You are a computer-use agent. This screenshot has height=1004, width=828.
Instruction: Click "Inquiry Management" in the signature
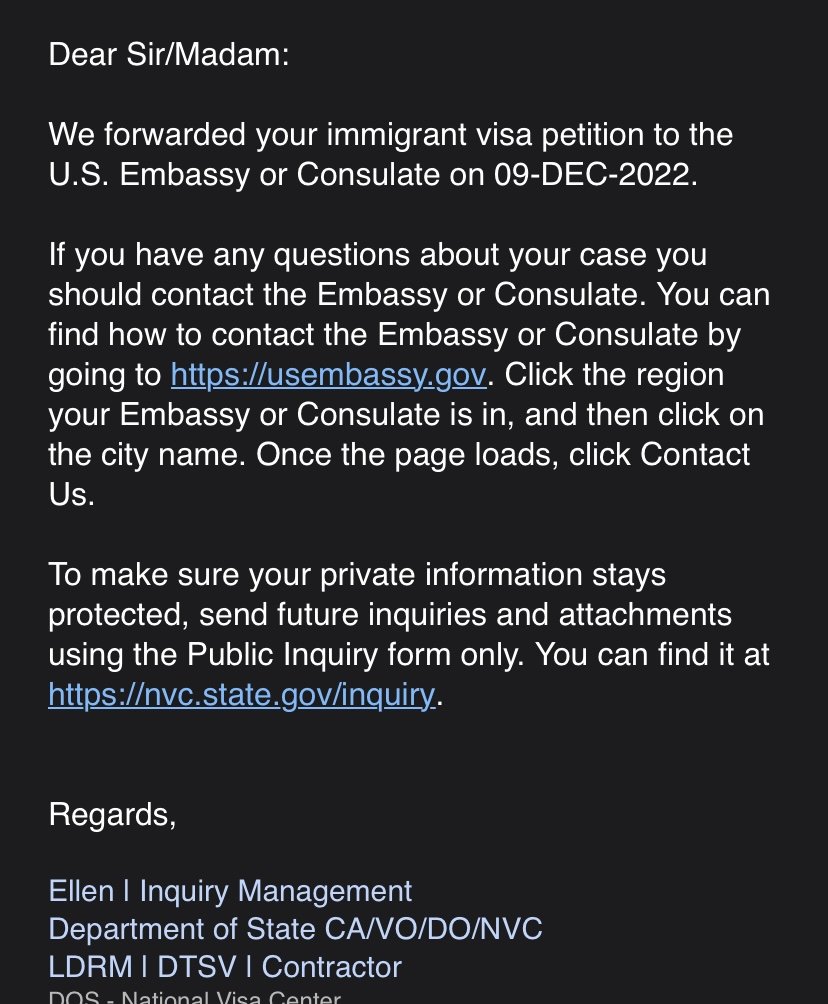275,891
